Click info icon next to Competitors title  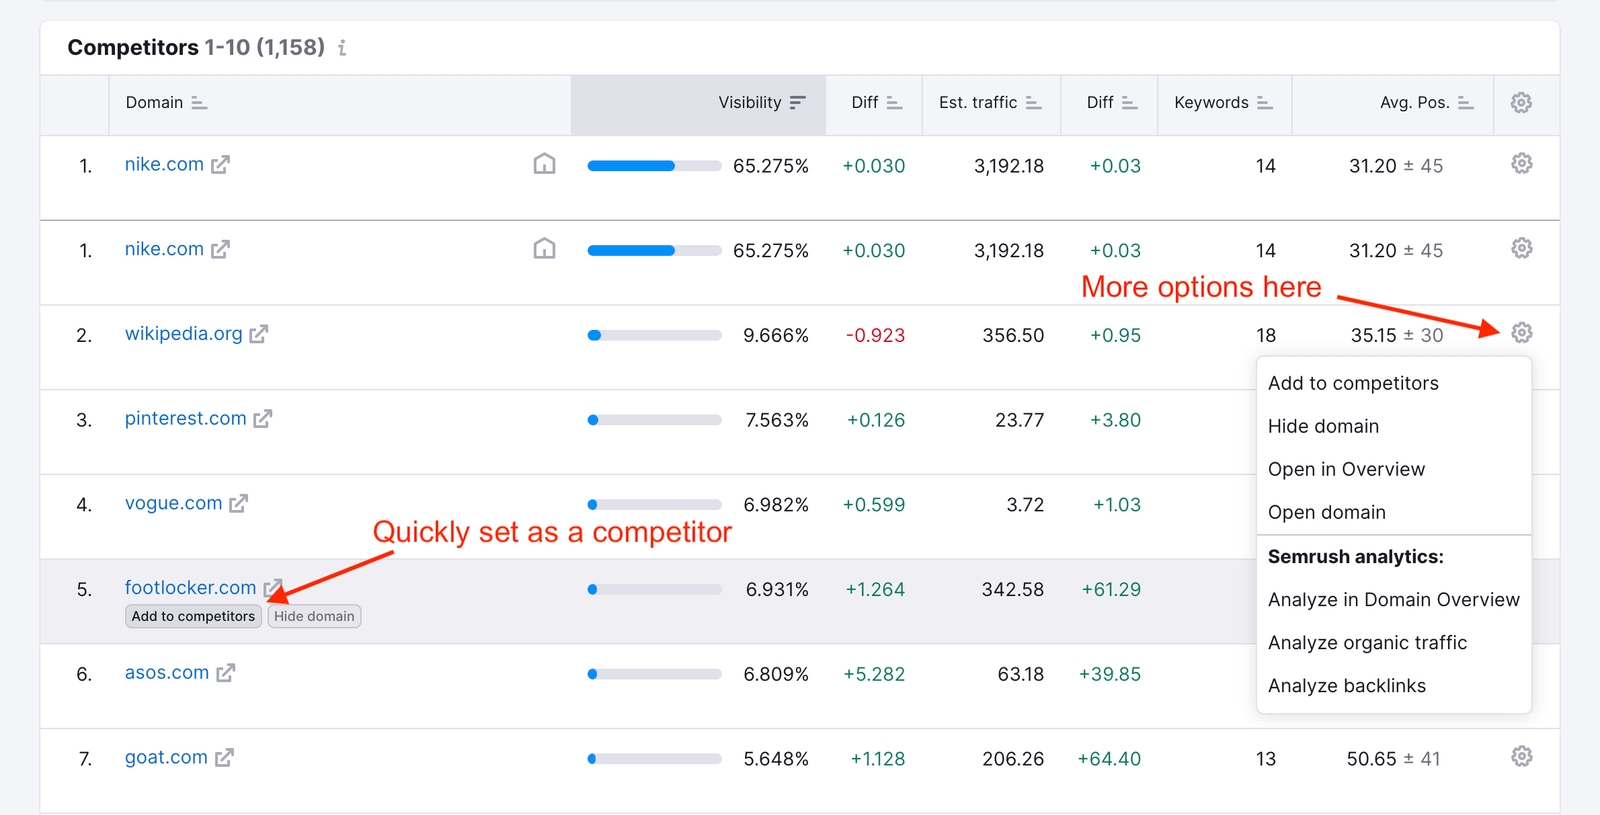[342, 48]
